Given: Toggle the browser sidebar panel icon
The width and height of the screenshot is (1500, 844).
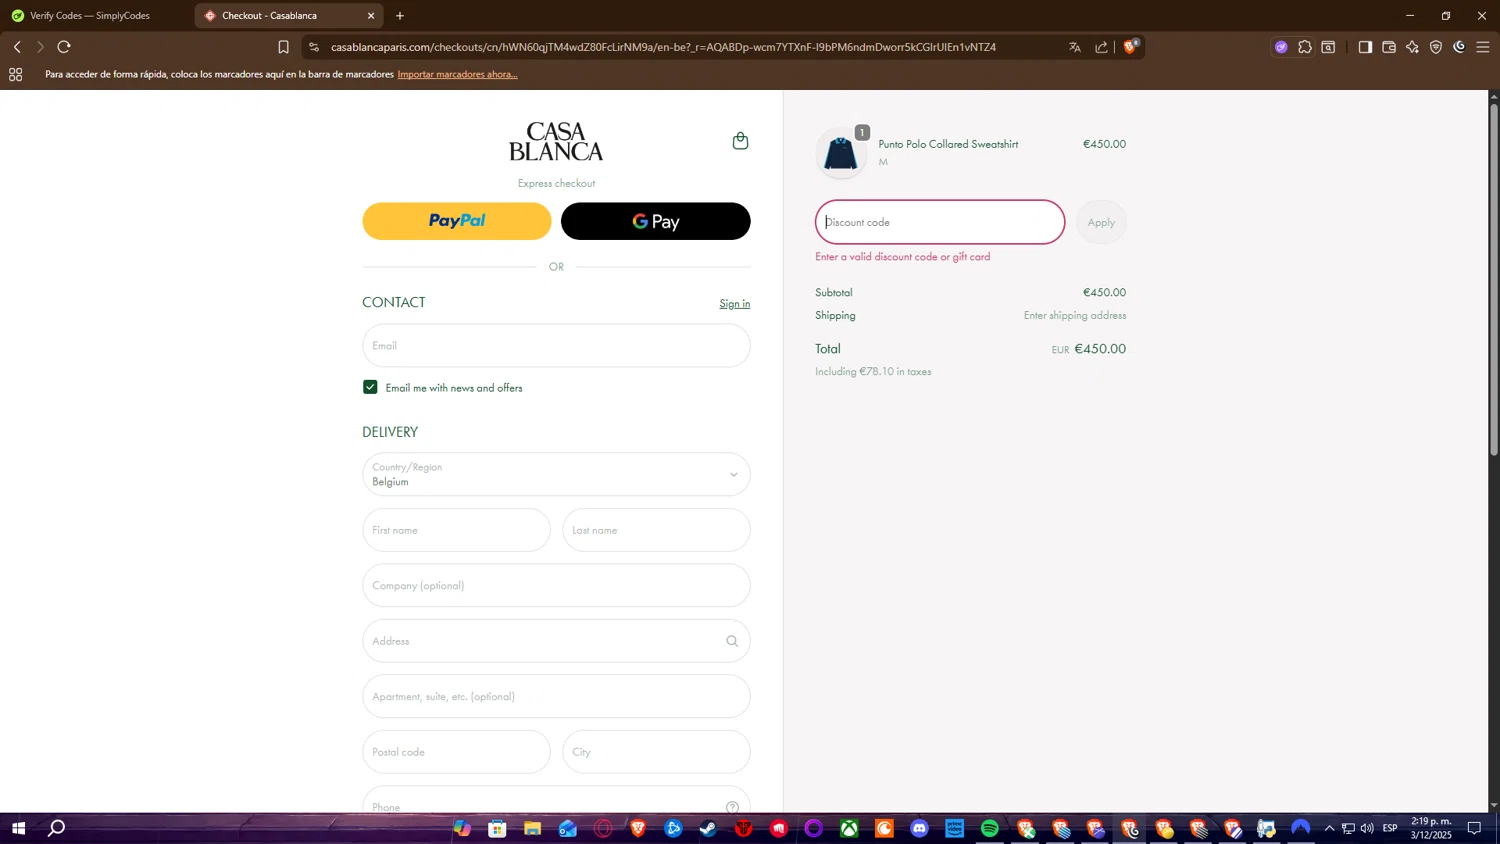Looking at the screenshot, I should coord(1365,47).
